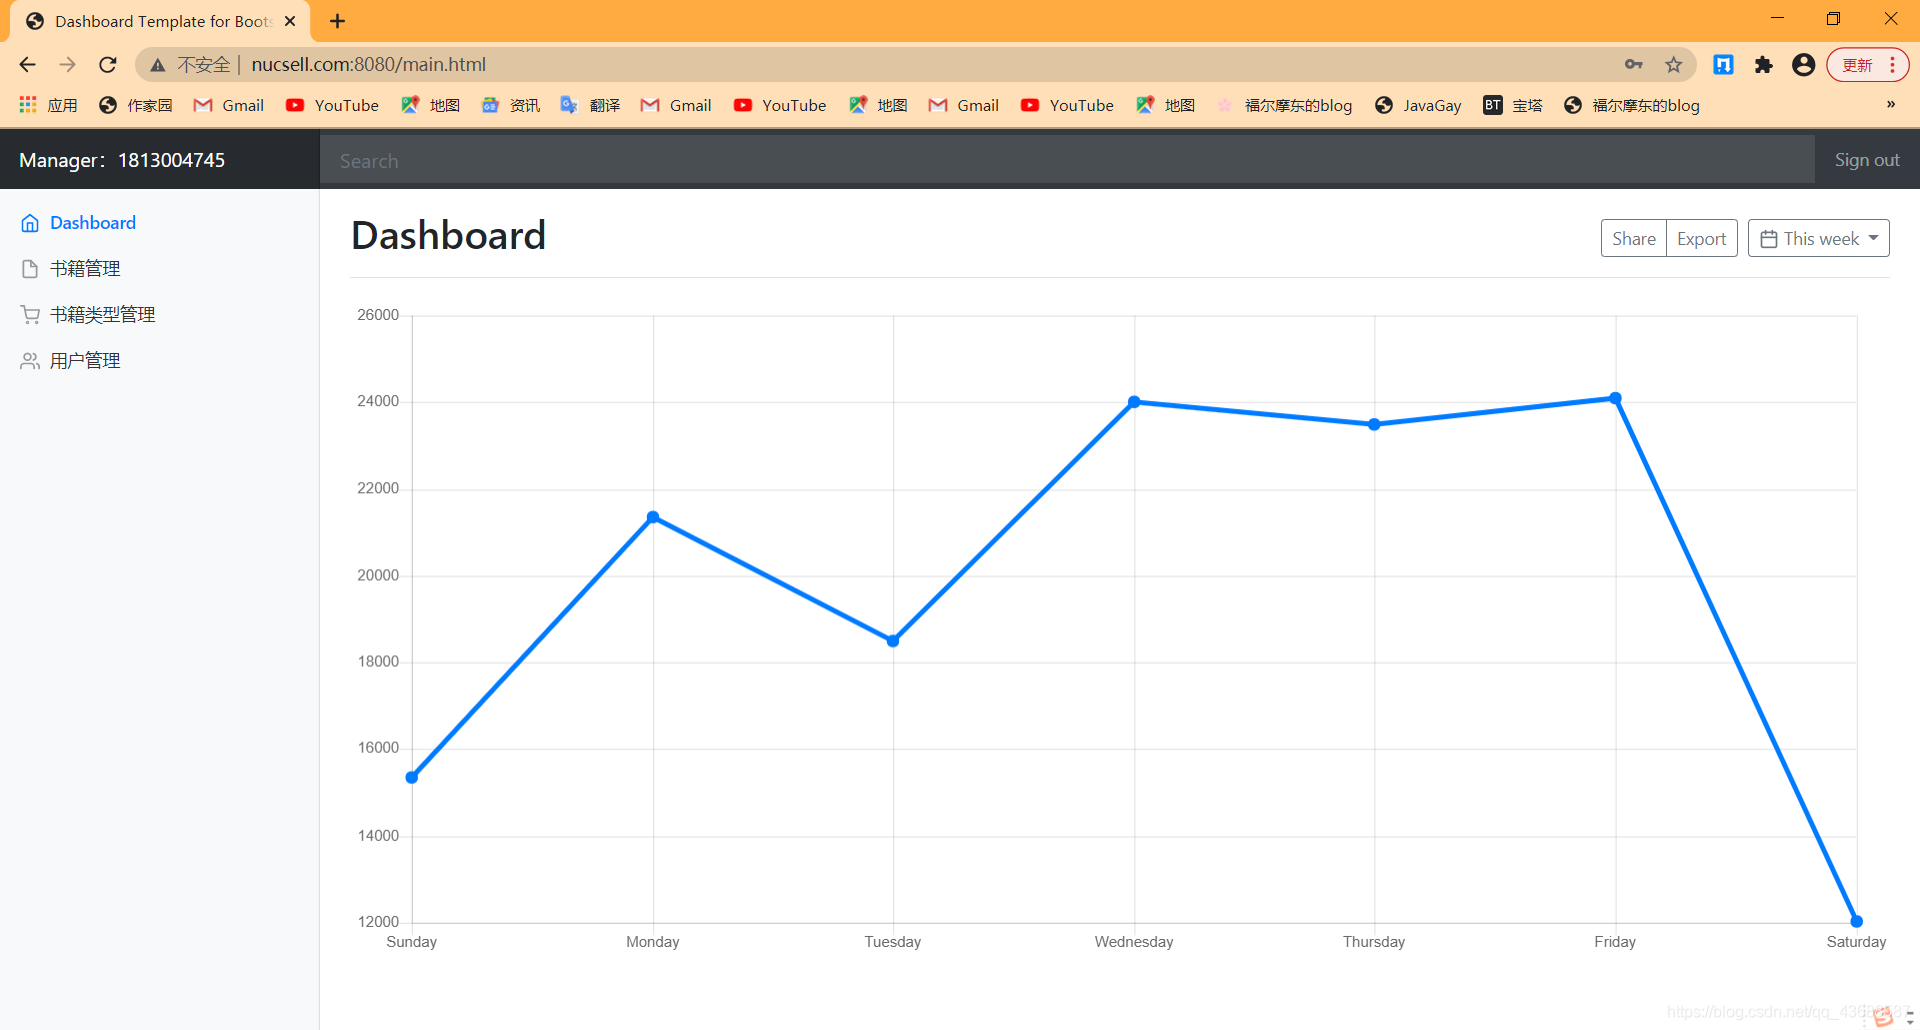Open the 应用 apps bookmark
The width and height of the screenshot is (1920, 1030).
click(x=48, y=105)
